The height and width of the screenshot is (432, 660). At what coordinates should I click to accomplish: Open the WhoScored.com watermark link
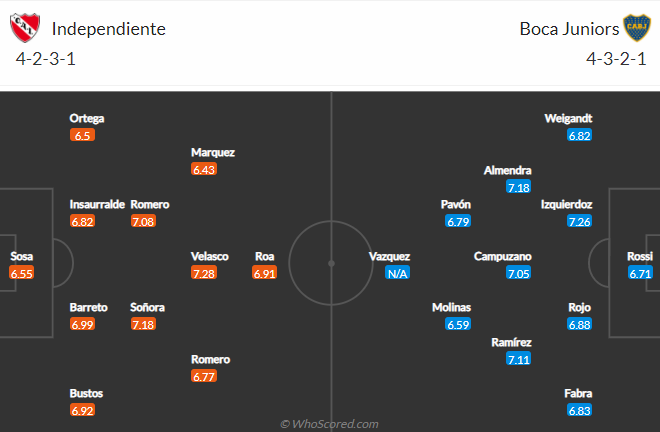330,424
